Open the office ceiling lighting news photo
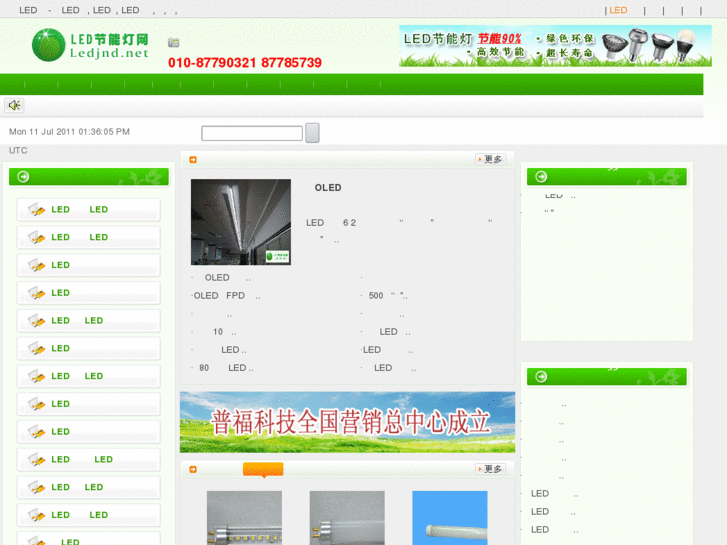This screenshot has width=727, height=545. 241,222
